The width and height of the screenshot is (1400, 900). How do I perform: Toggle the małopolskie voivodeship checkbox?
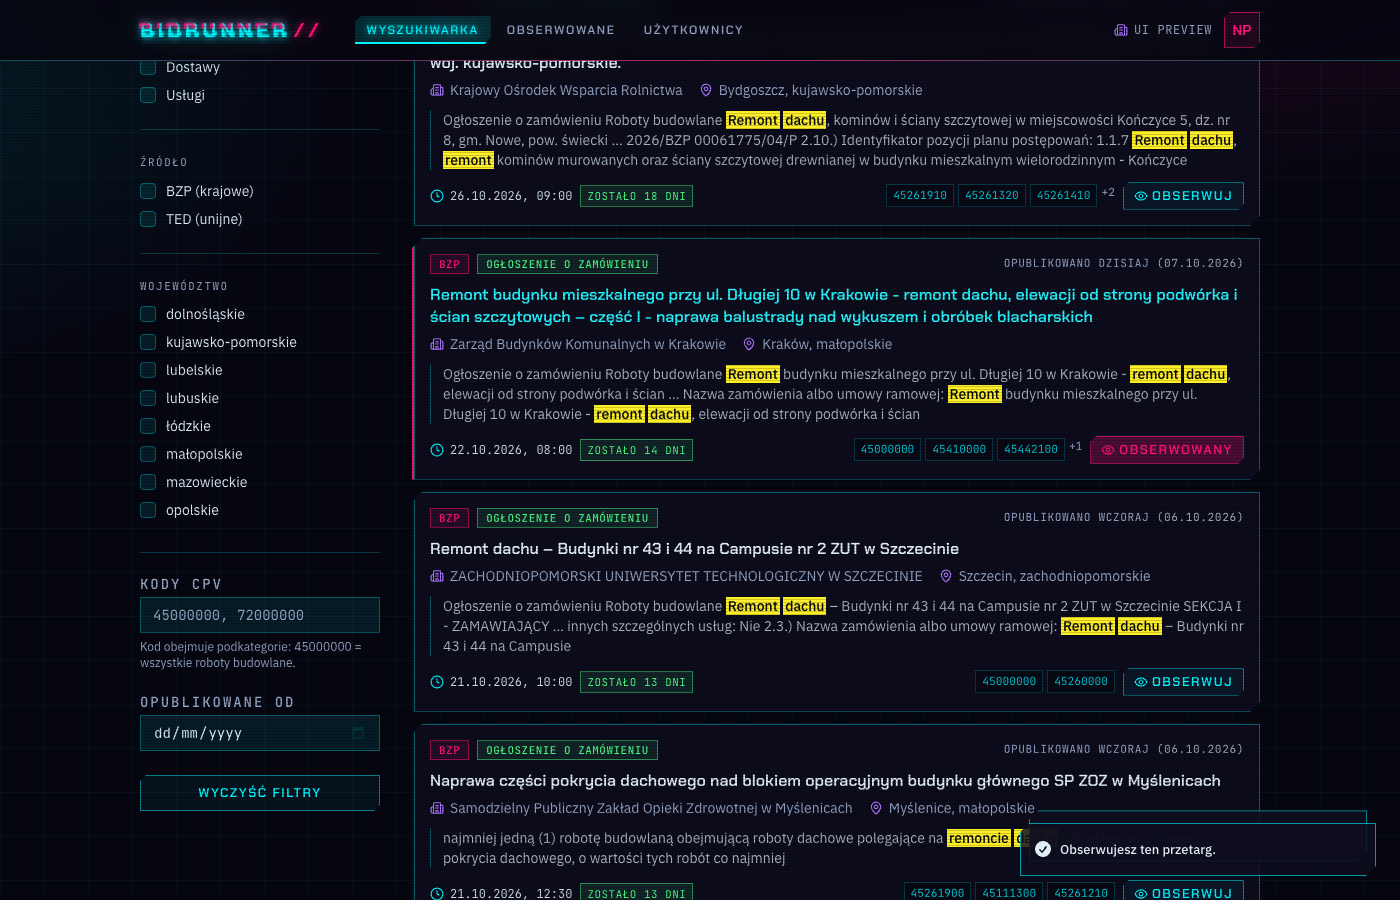[x=148, y=454]
